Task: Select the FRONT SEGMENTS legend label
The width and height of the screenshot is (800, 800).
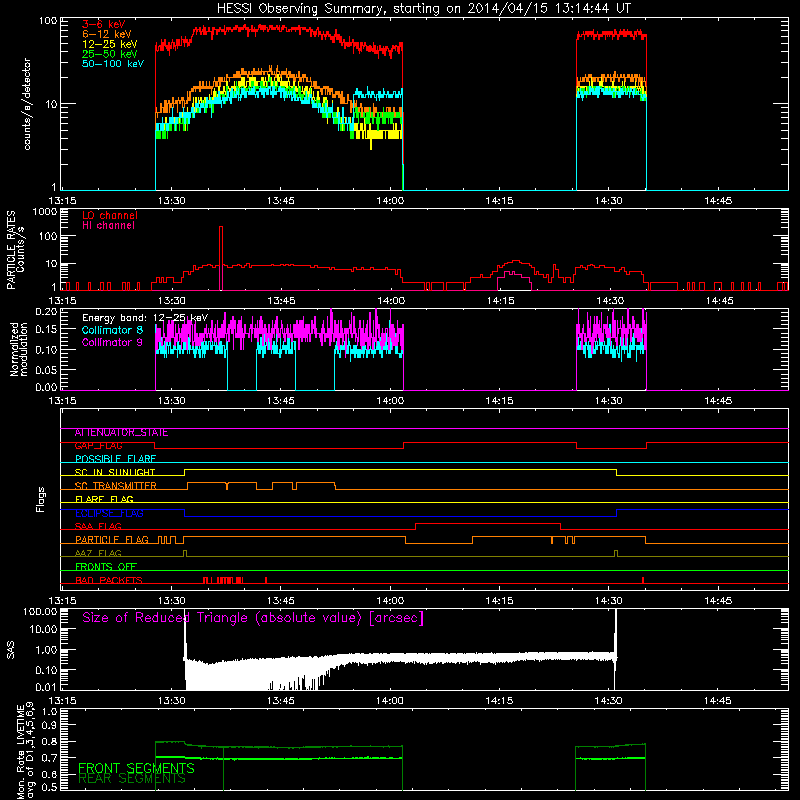Action: point(136,768)
